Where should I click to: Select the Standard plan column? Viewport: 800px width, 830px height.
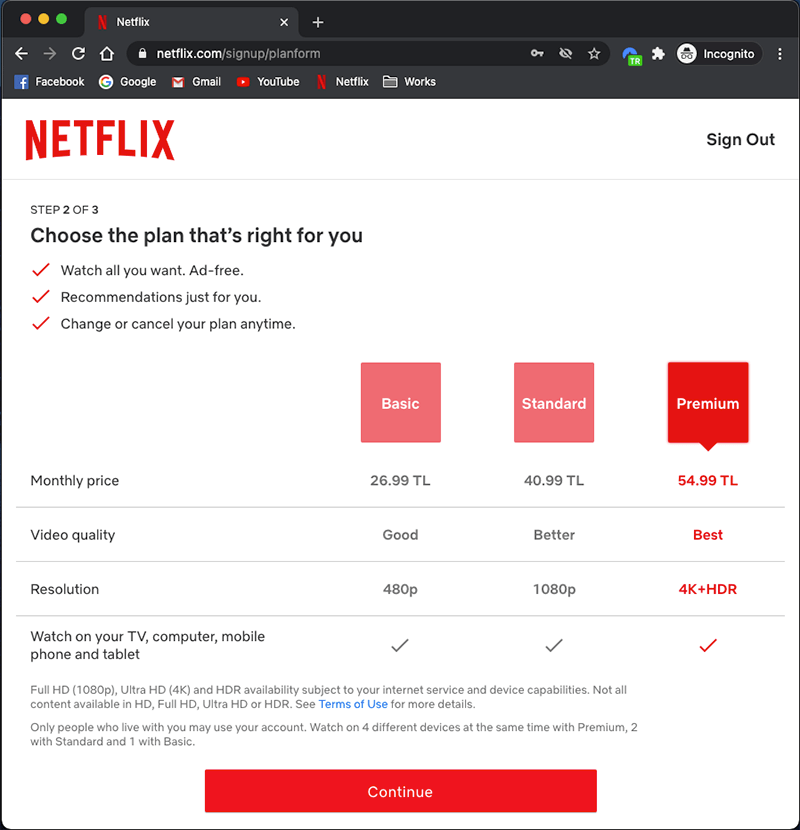tap(554, 402)
